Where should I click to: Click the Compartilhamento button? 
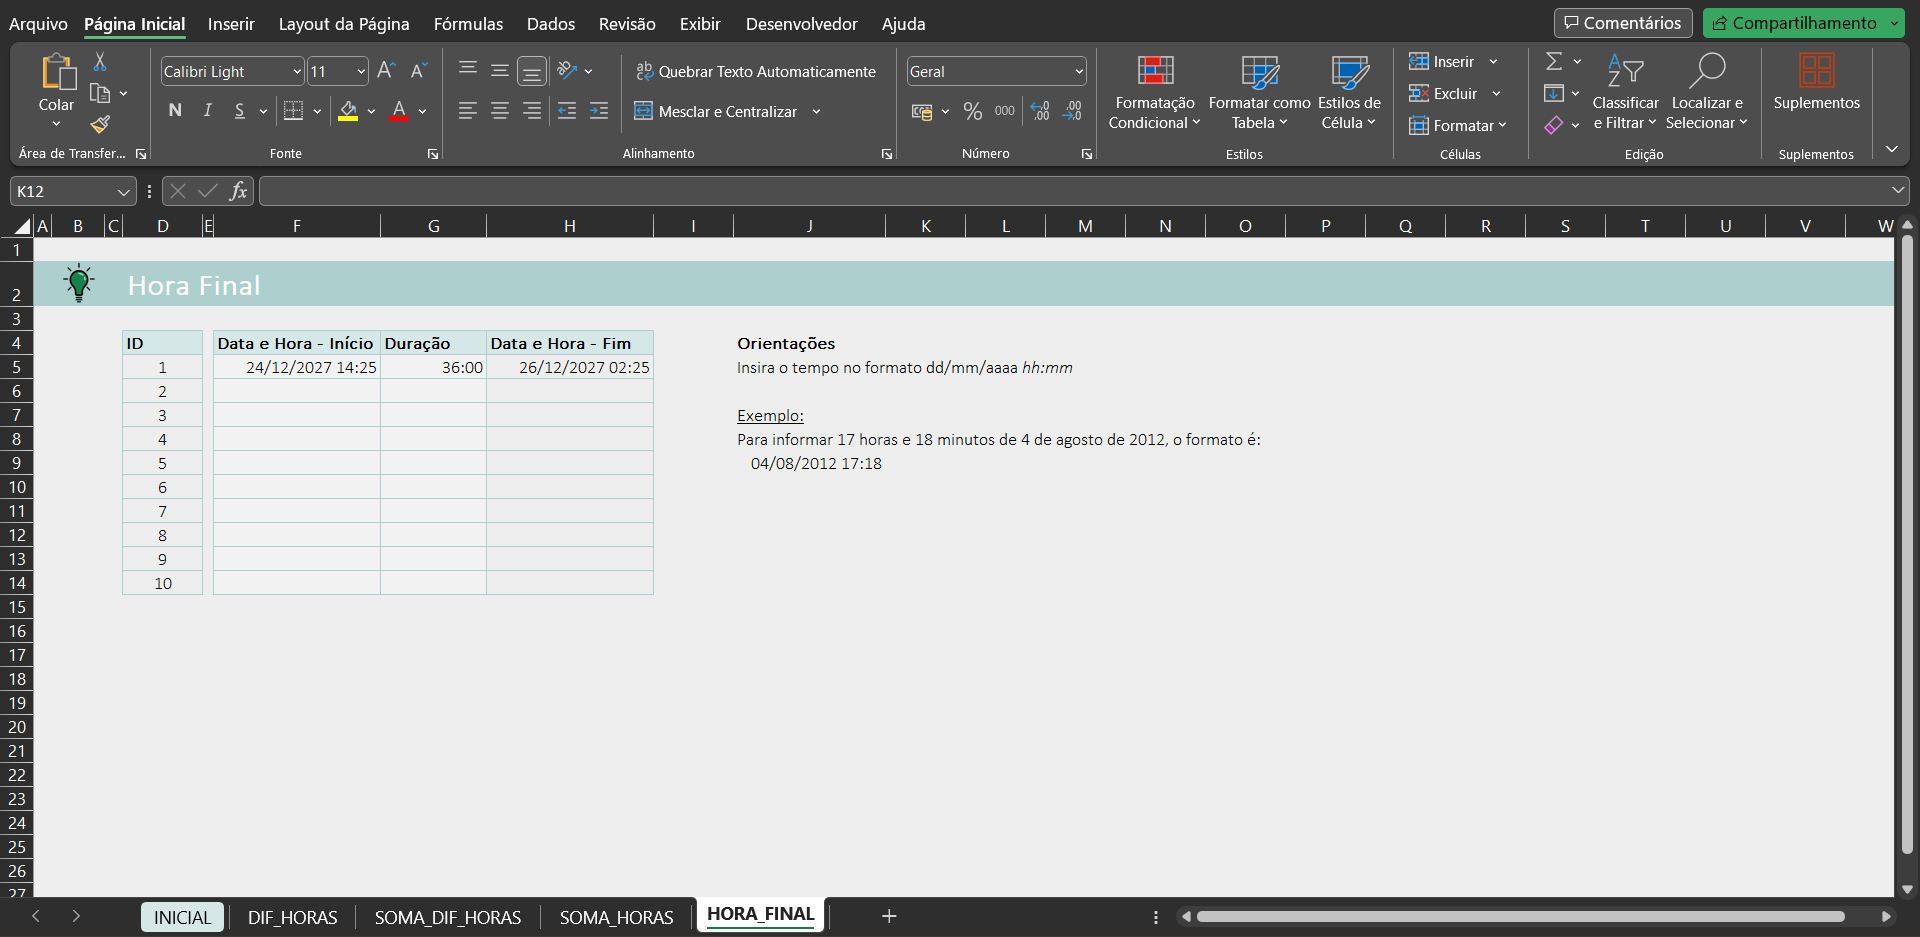click(x=1803, y=22)
